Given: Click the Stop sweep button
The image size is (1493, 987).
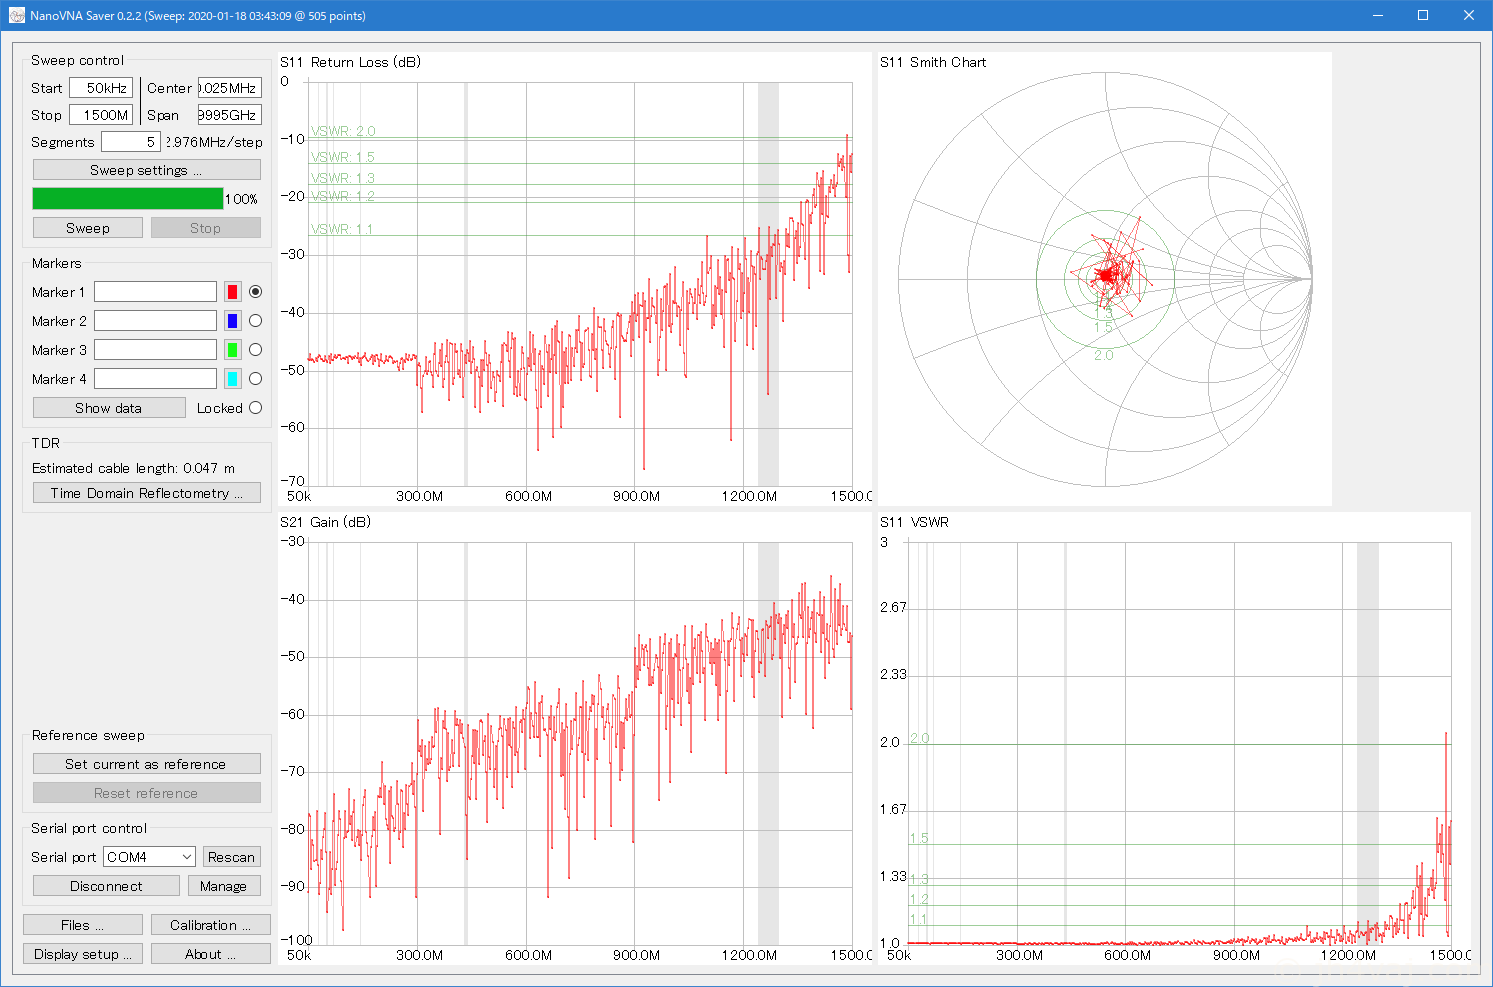Looking at the screenshot, I should click(206, 228).
